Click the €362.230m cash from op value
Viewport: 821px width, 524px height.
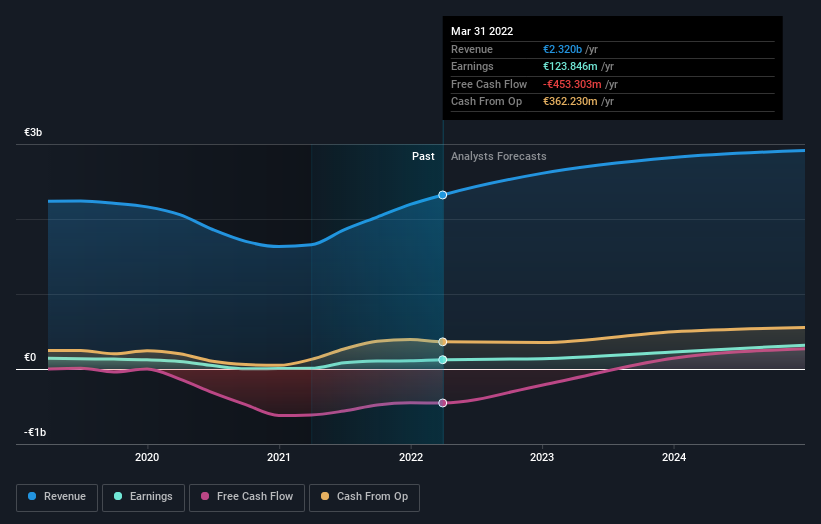(570, 102)
